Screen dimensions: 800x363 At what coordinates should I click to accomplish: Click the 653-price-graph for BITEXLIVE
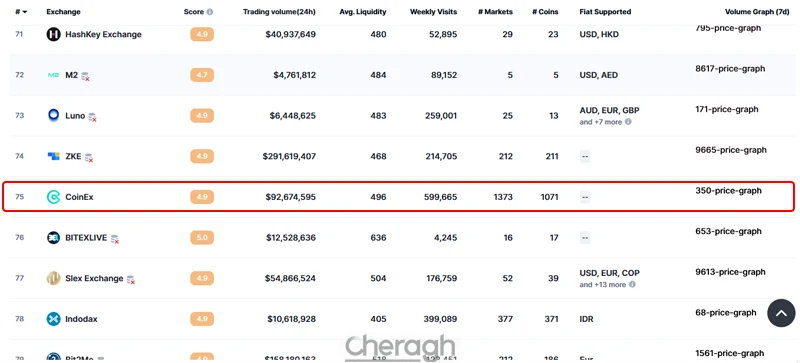728,231
